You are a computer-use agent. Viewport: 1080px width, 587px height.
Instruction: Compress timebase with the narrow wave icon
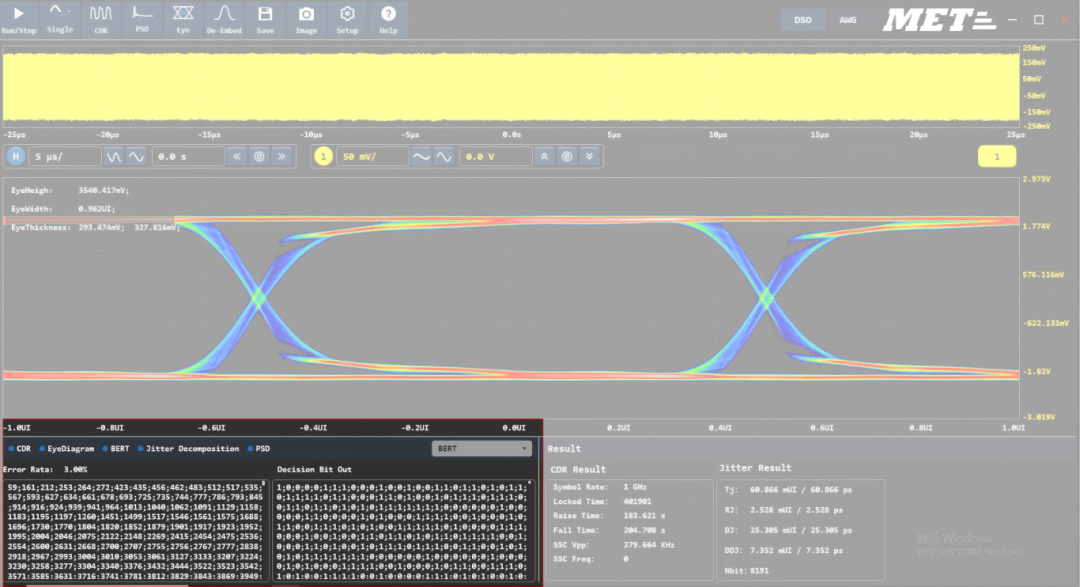tap(114, 156)
